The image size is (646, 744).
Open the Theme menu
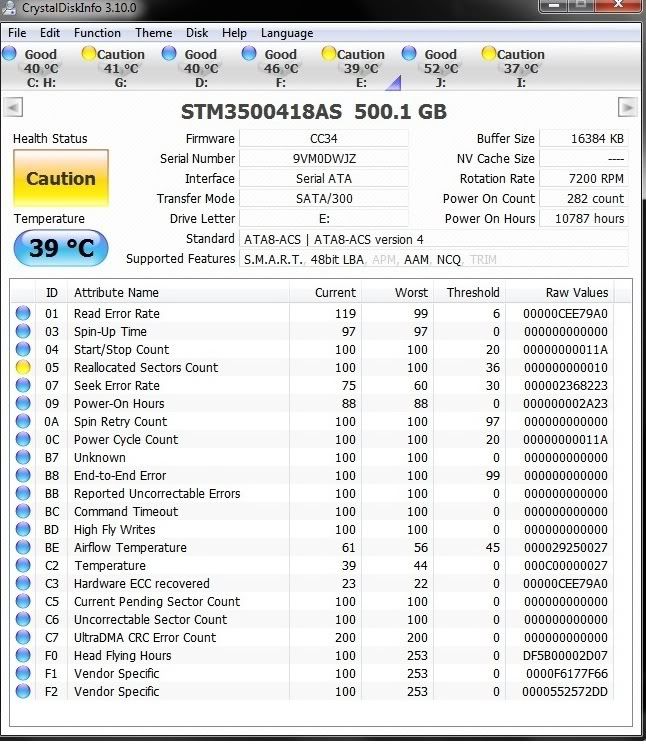(x=153, y=33)
